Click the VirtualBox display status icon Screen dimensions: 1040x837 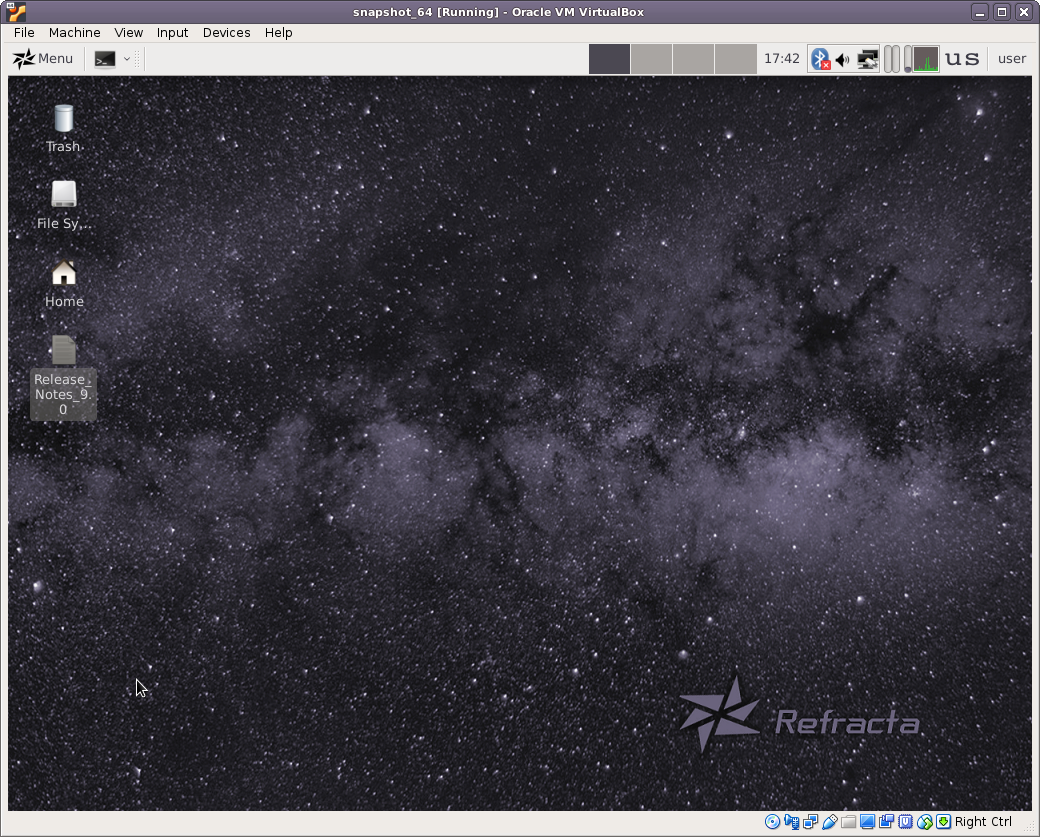pyautogui.click(x=867, y=822)
